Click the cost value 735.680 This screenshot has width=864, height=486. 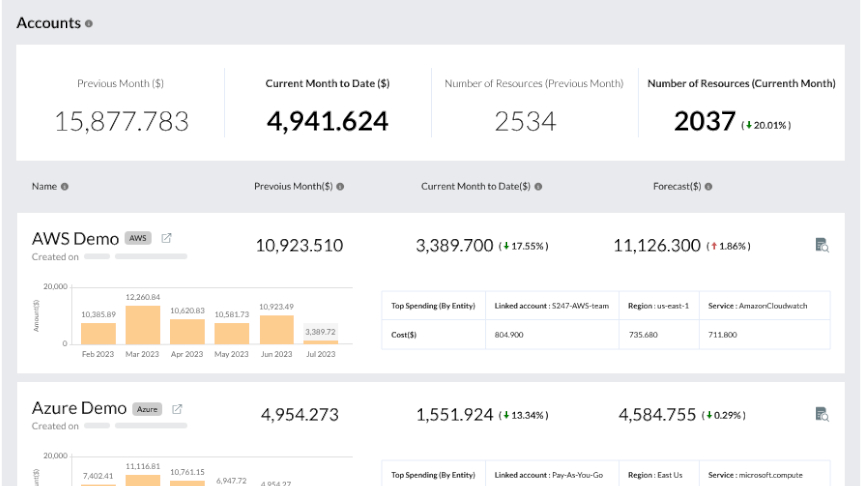pyautogui.click(x=643, y=334)
